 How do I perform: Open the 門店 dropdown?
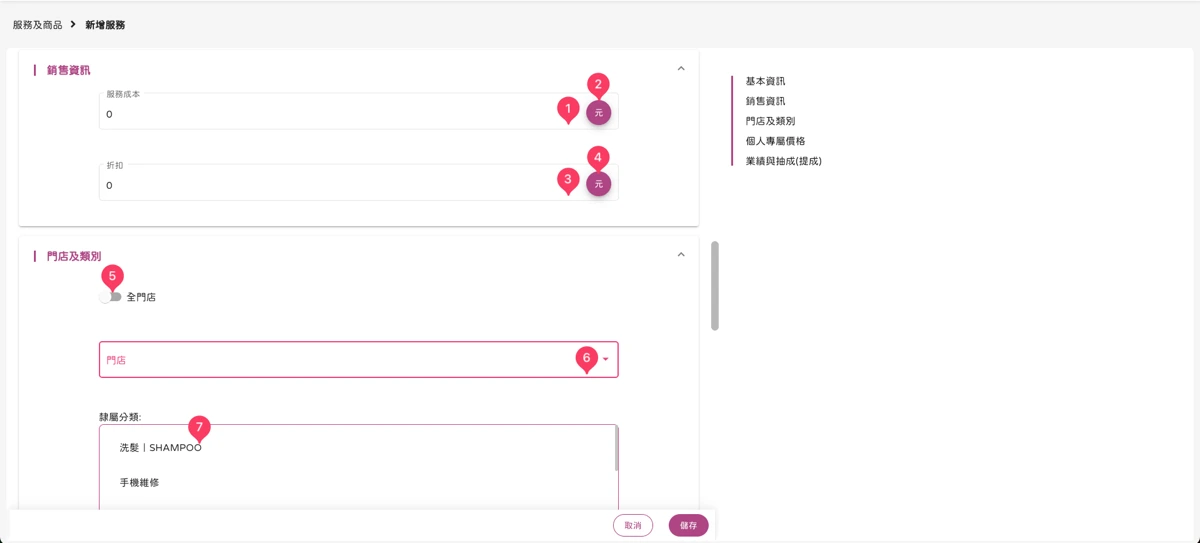(x=358, y=360)
